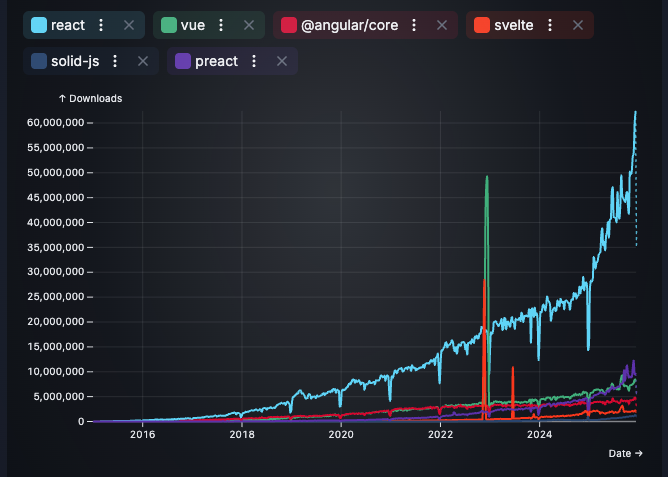
Task: Open the preact options menu
Action: coord(254,61)
